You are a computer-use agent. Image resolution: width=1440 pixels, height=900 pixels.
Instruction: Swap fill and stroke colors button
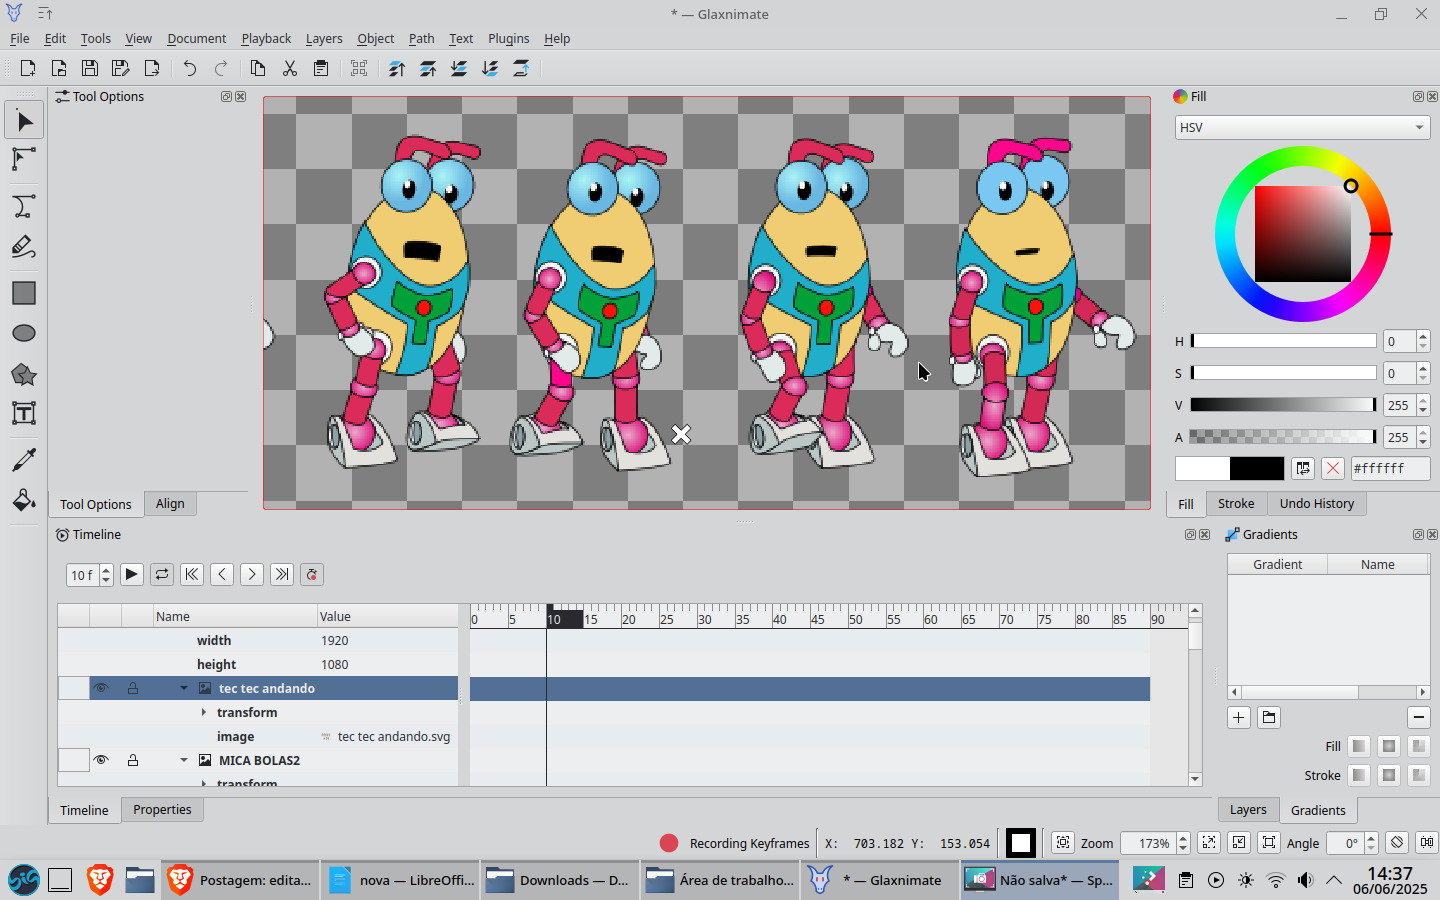click(1303, 468)
